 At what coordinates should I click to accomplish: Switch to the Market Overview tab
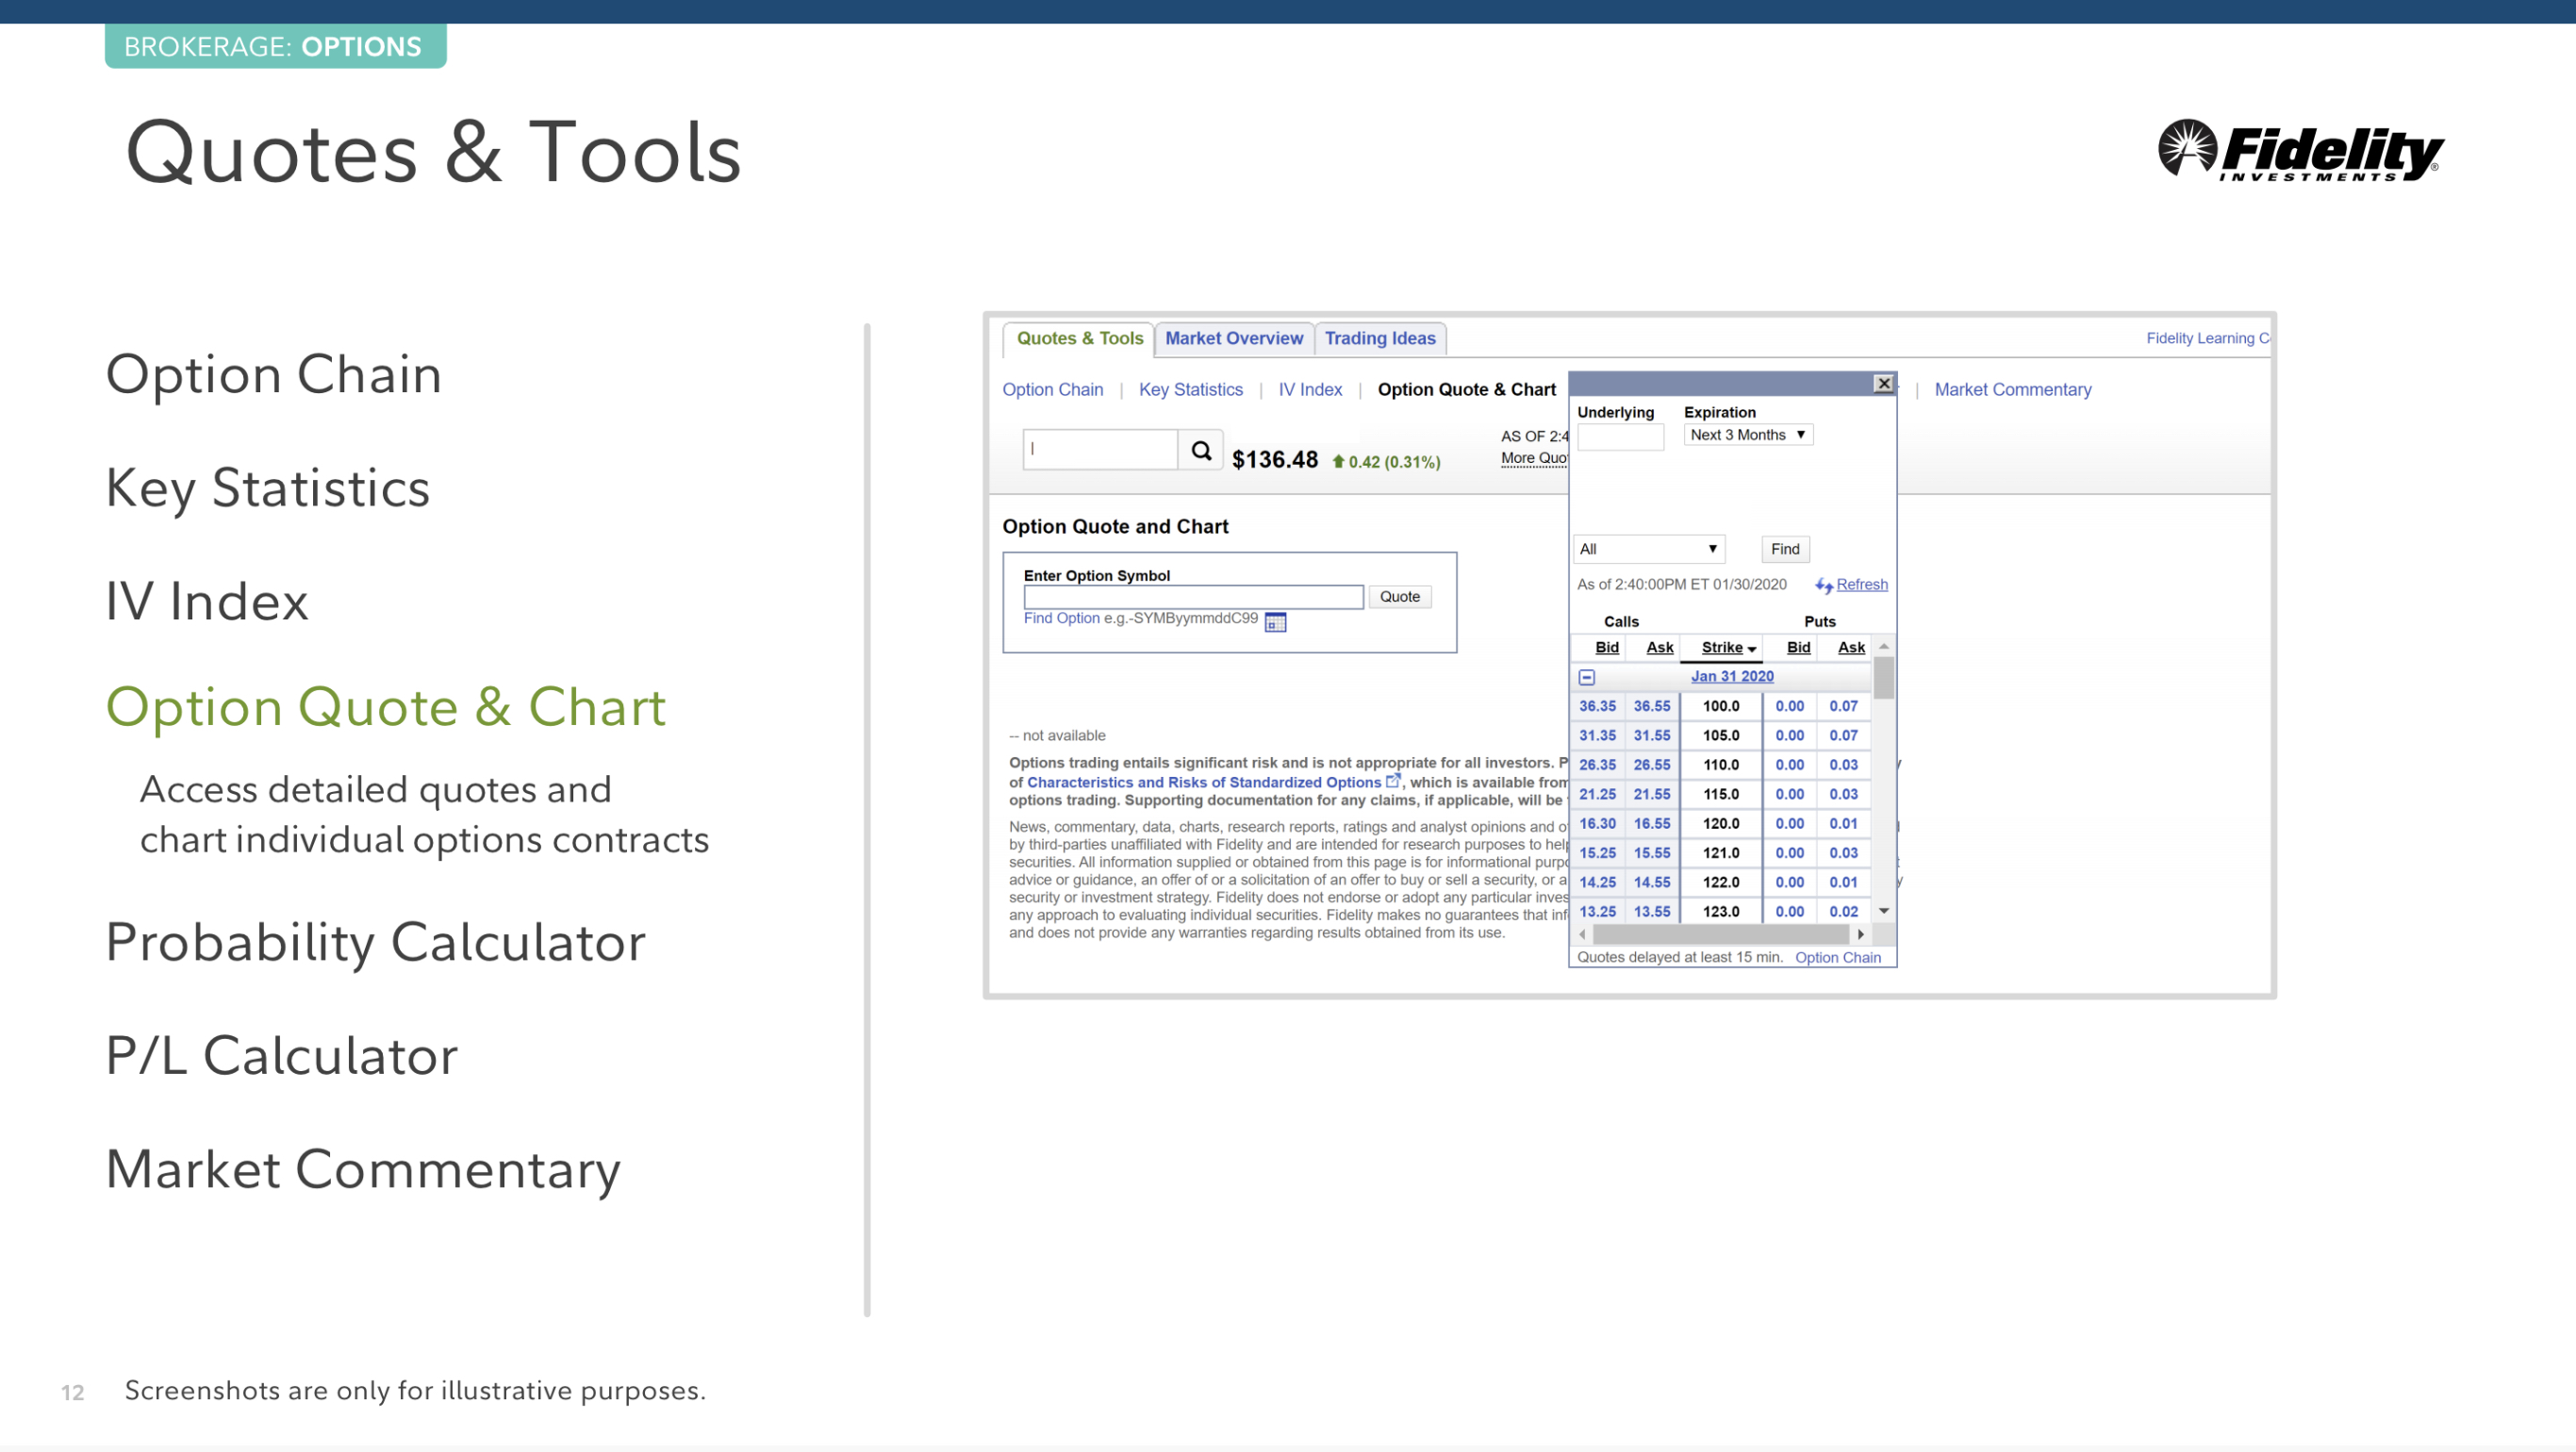click(x=1233, y=339)
